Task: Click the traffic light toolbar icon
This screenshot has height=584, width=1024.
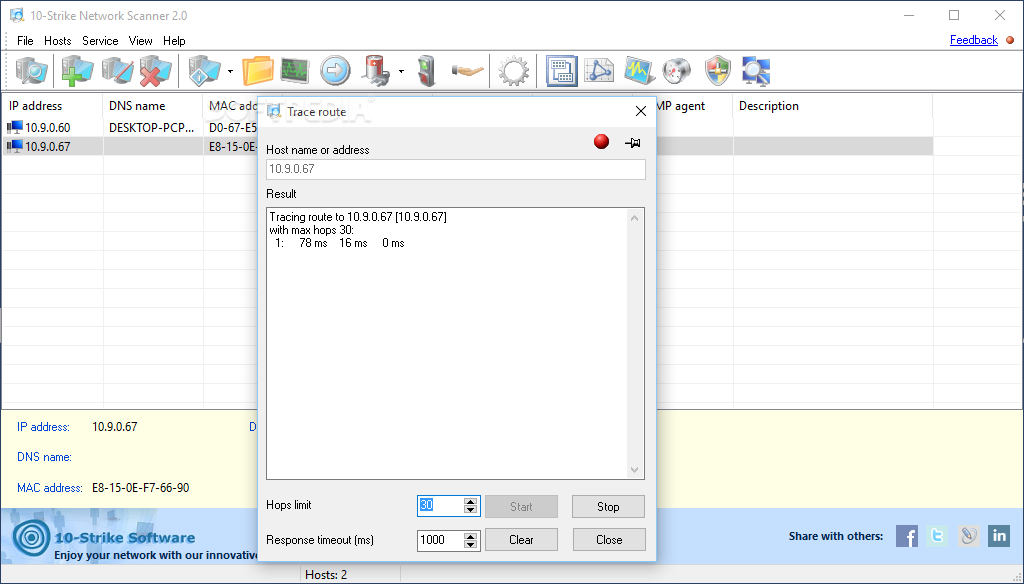Action: tap(426, 71)
